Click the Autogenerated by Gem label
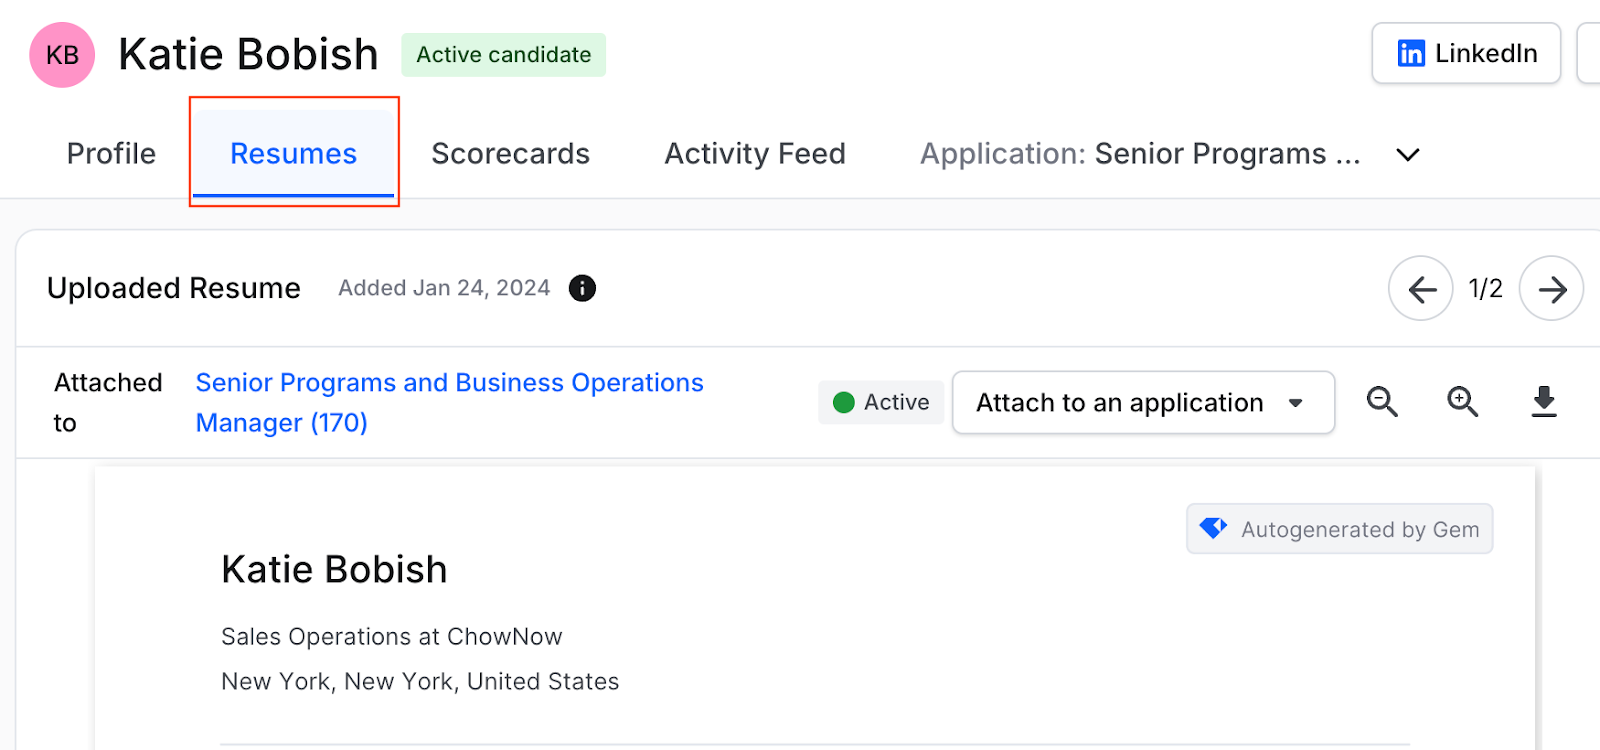The image size is (1600, 750). coord(1360,529)
